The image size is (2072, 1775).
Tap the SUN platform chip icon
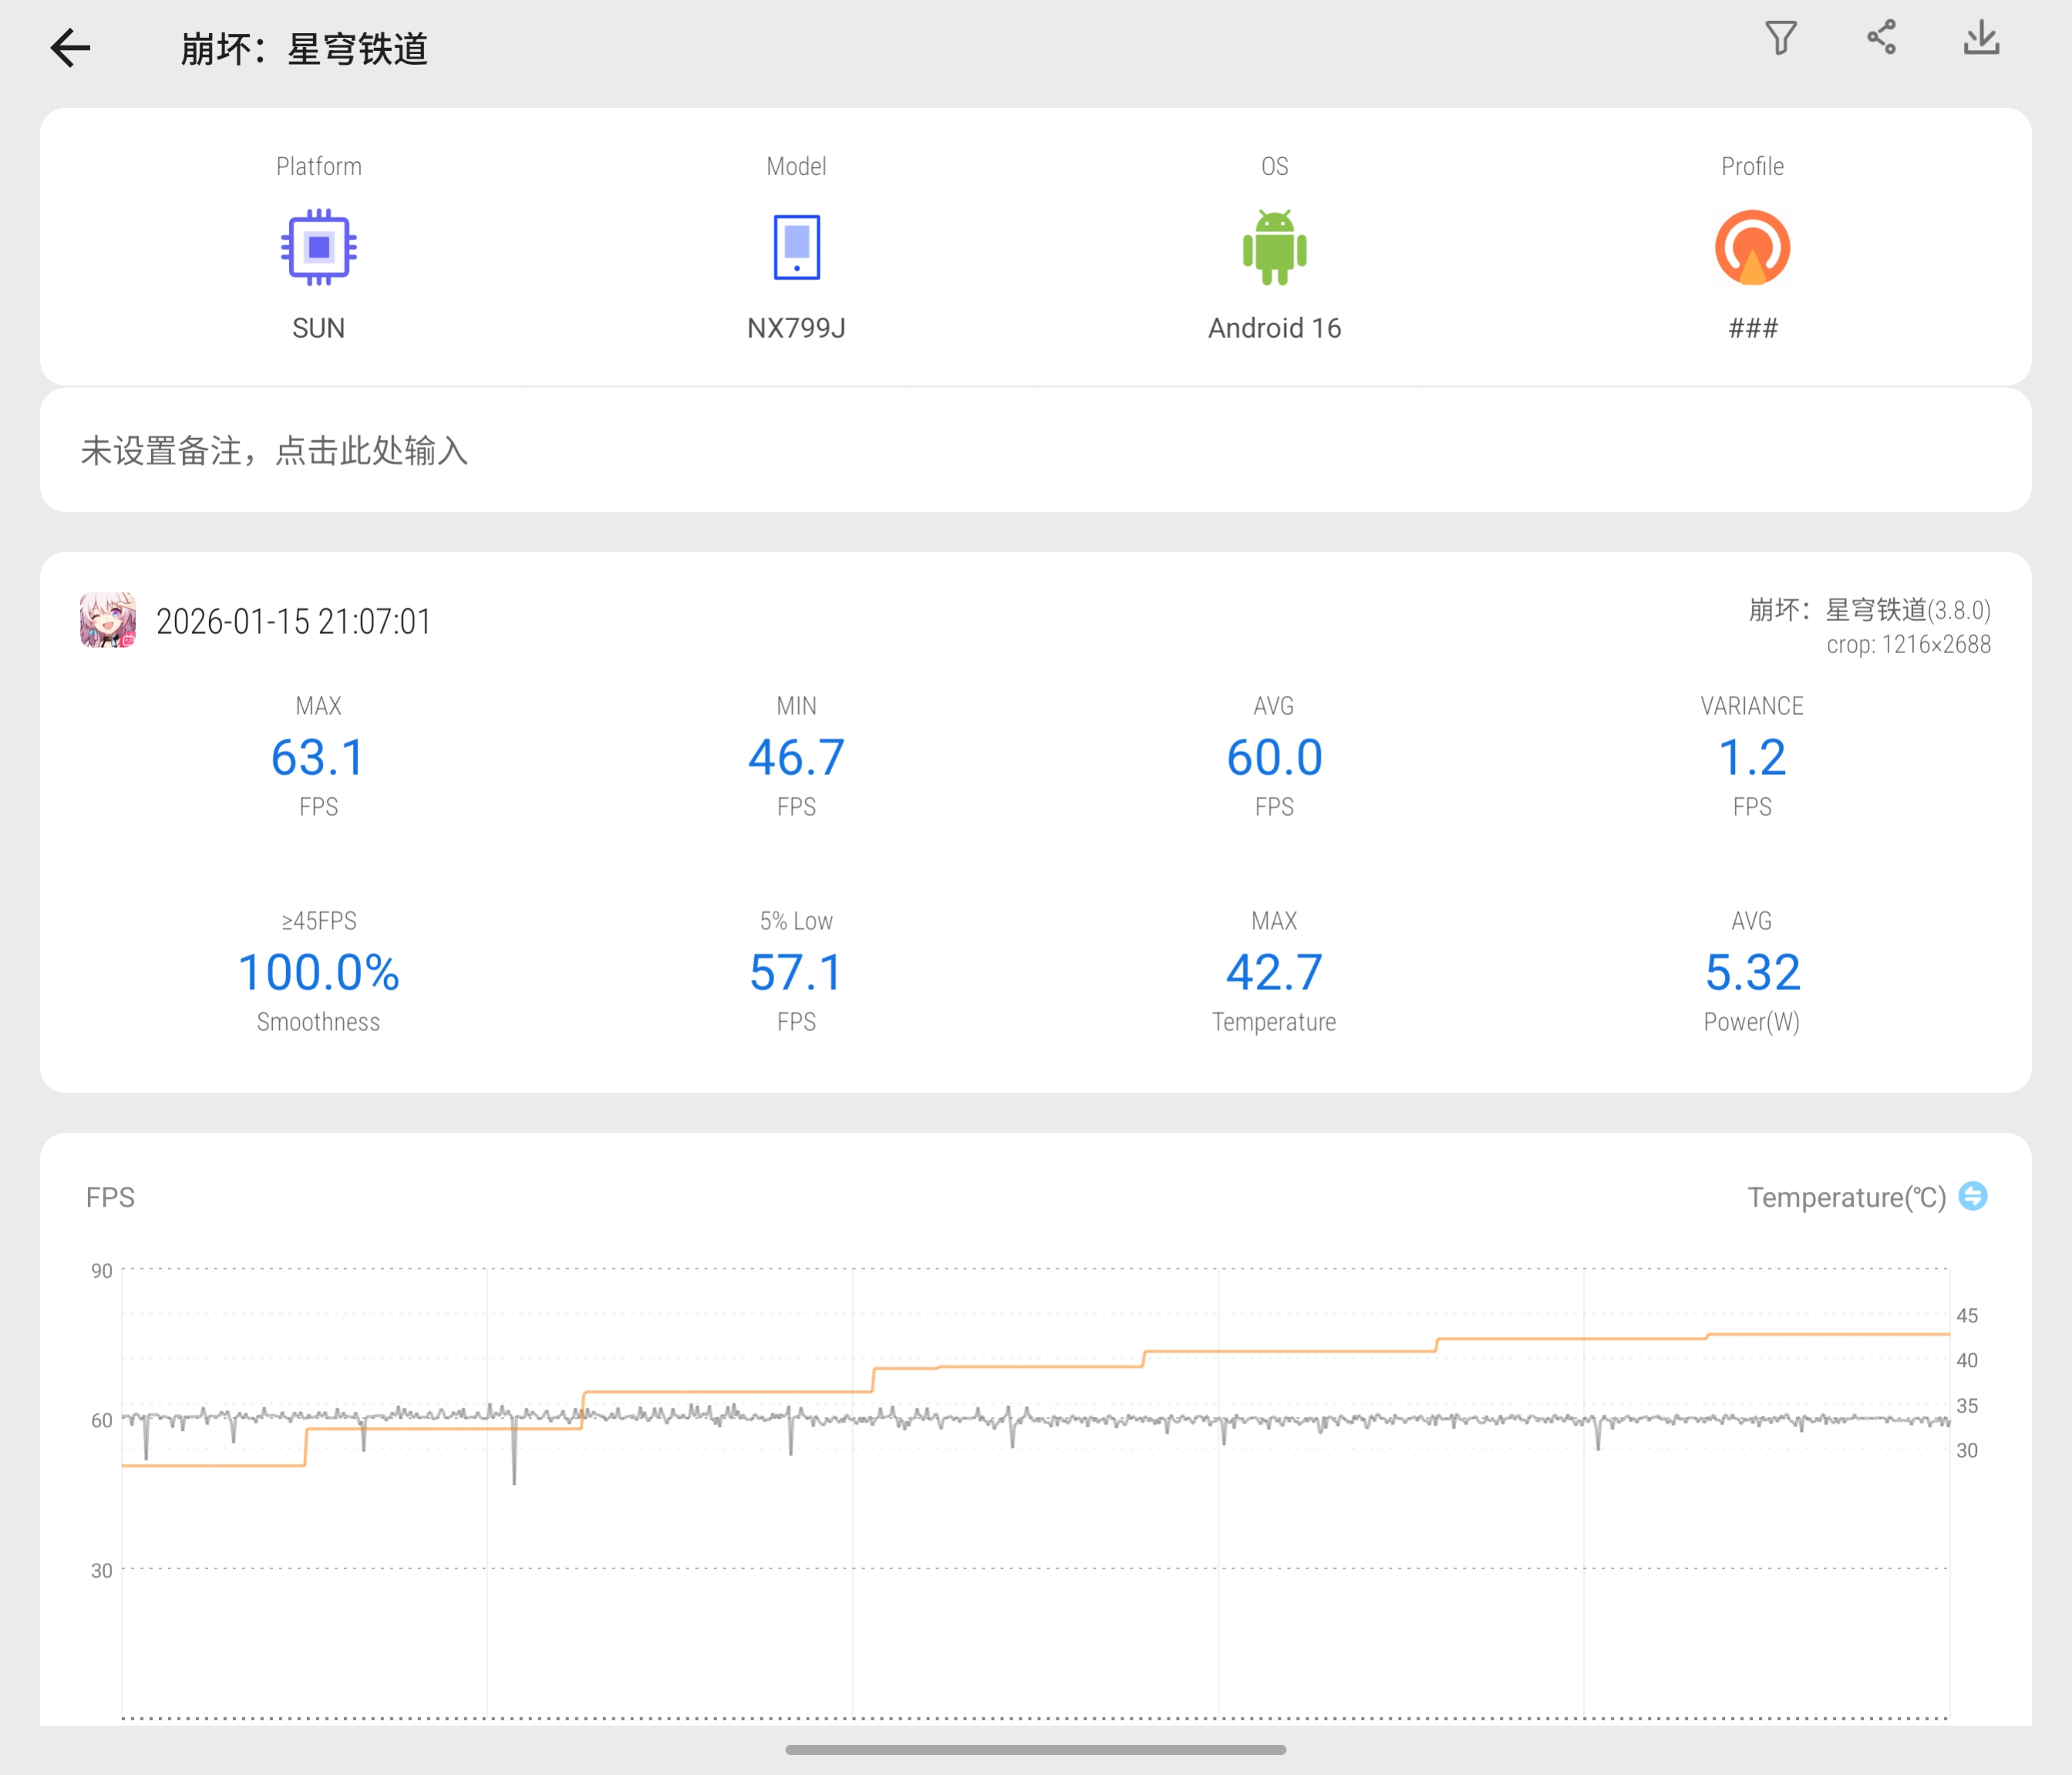[x=318, y=247]
